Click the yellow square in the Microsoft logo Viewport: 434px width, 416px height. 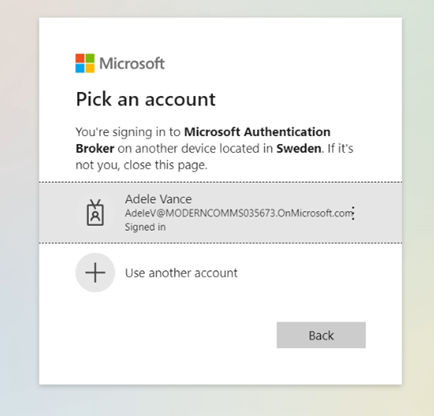pos(90,68)
